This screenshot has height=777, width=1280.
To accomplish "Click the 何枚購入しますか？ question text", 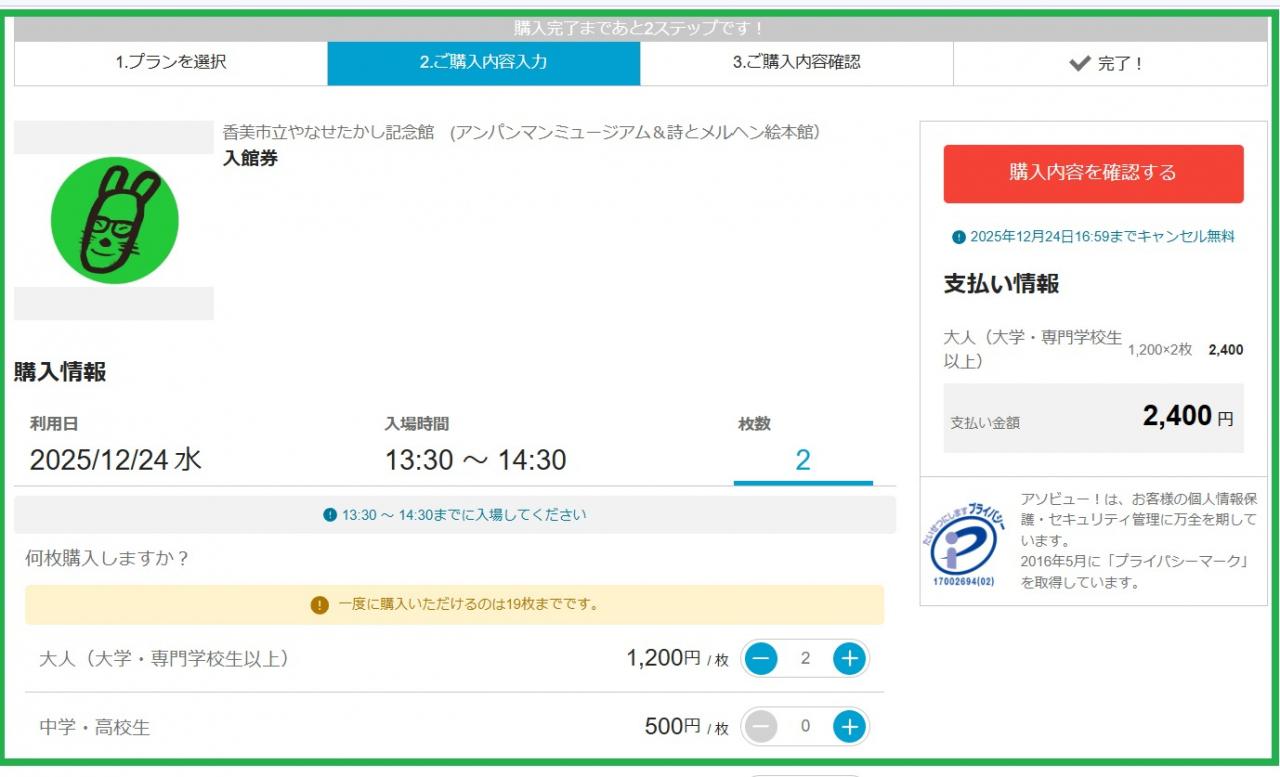I will coord(107,558).
